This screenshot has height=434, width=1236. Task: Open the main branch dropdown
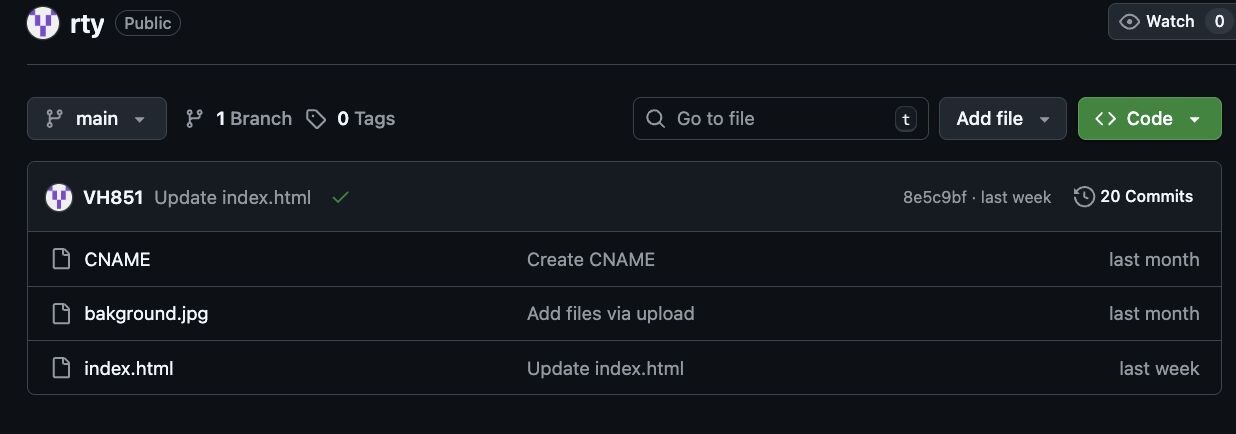pos(97,119)
